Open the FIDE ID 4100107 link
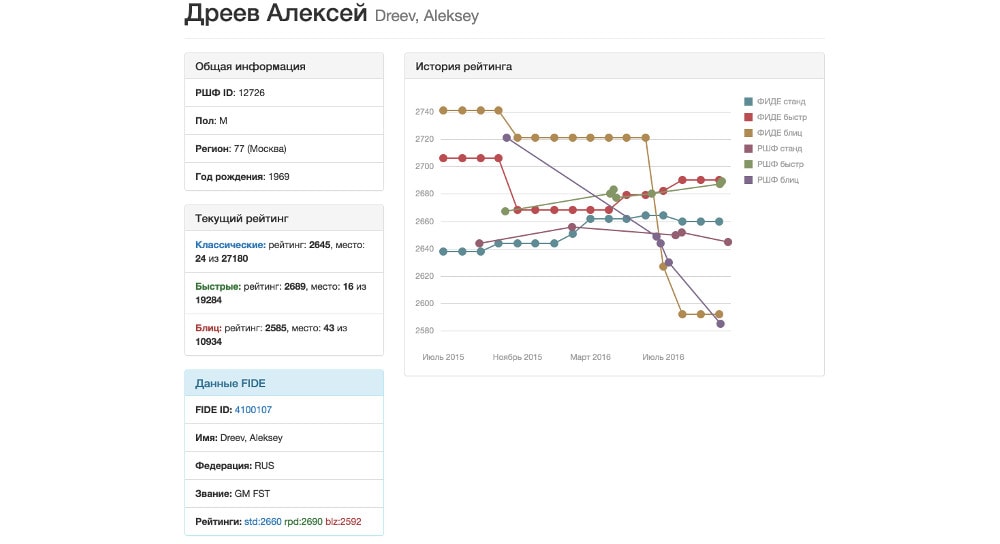This screenshot has width=1000, height=544. pyautogui.click(x=253, y=410)
